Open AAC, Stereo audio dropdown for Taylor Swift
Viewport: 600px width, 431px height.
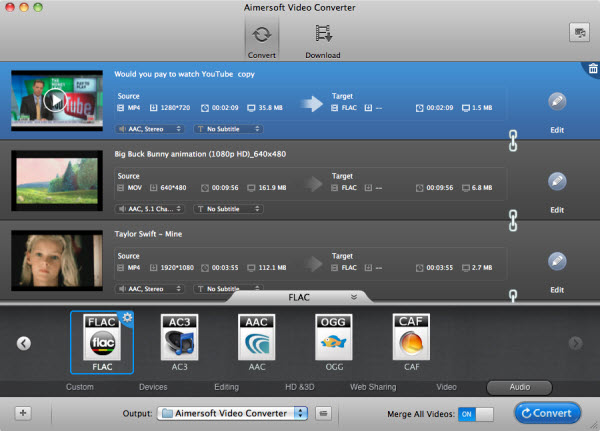pos(150,289)
